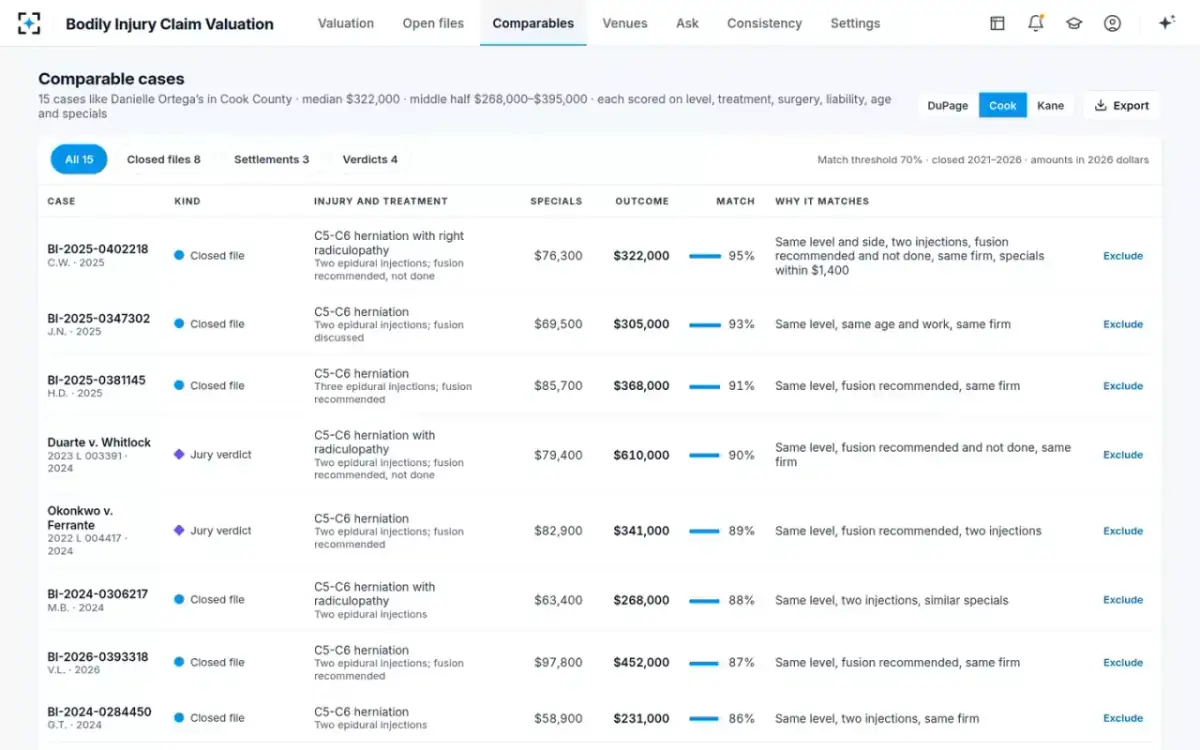Click the closed file dot for BI-2026-0393318
This screenshot has height=750, width=1200.
(179, 662)
